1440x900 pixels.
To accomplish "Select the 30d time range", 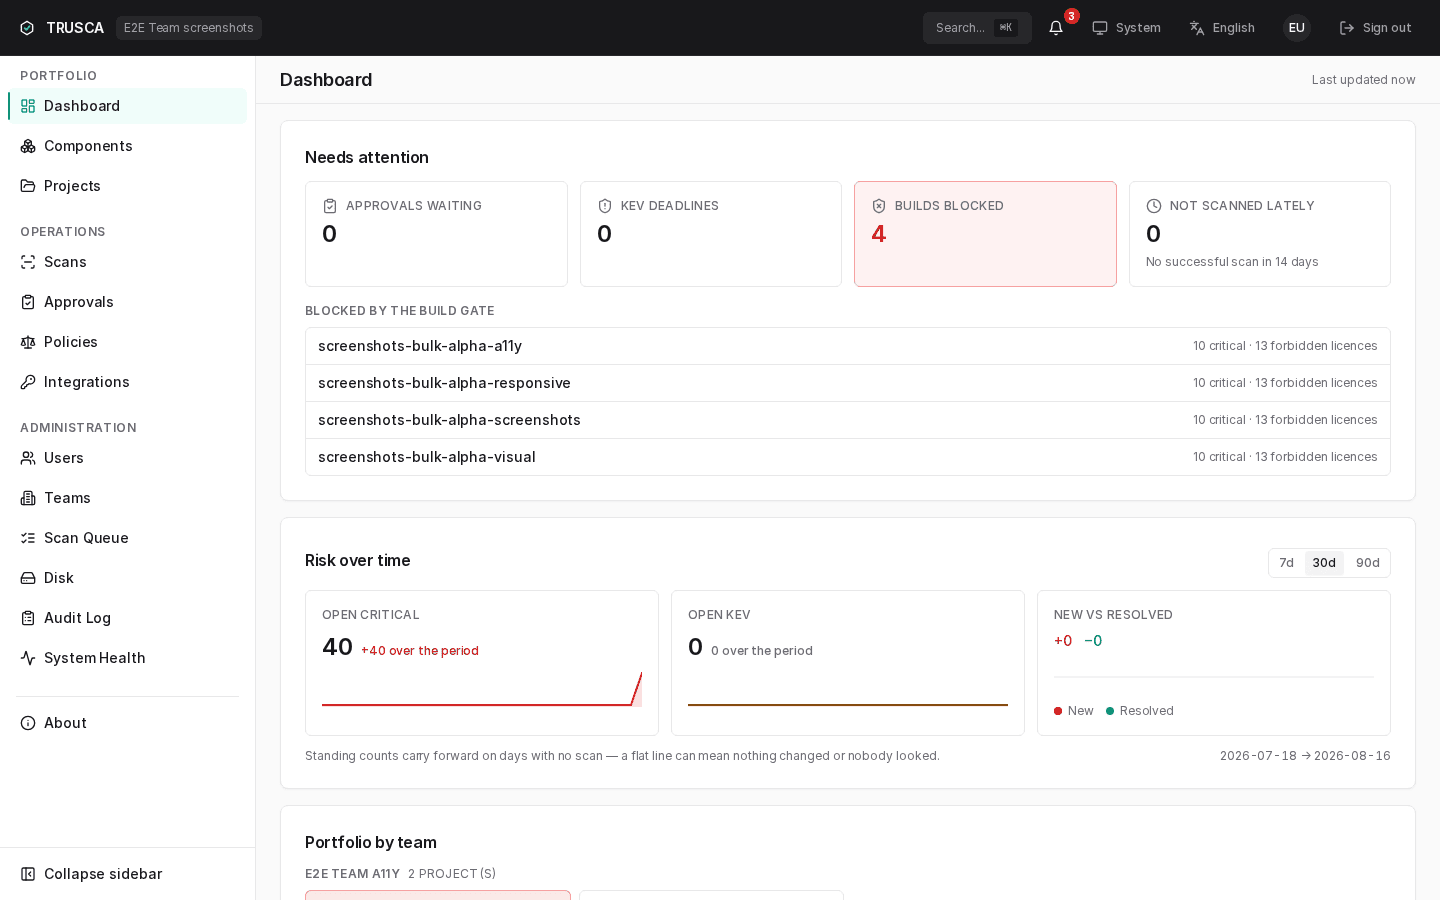I will [1324, 563].
